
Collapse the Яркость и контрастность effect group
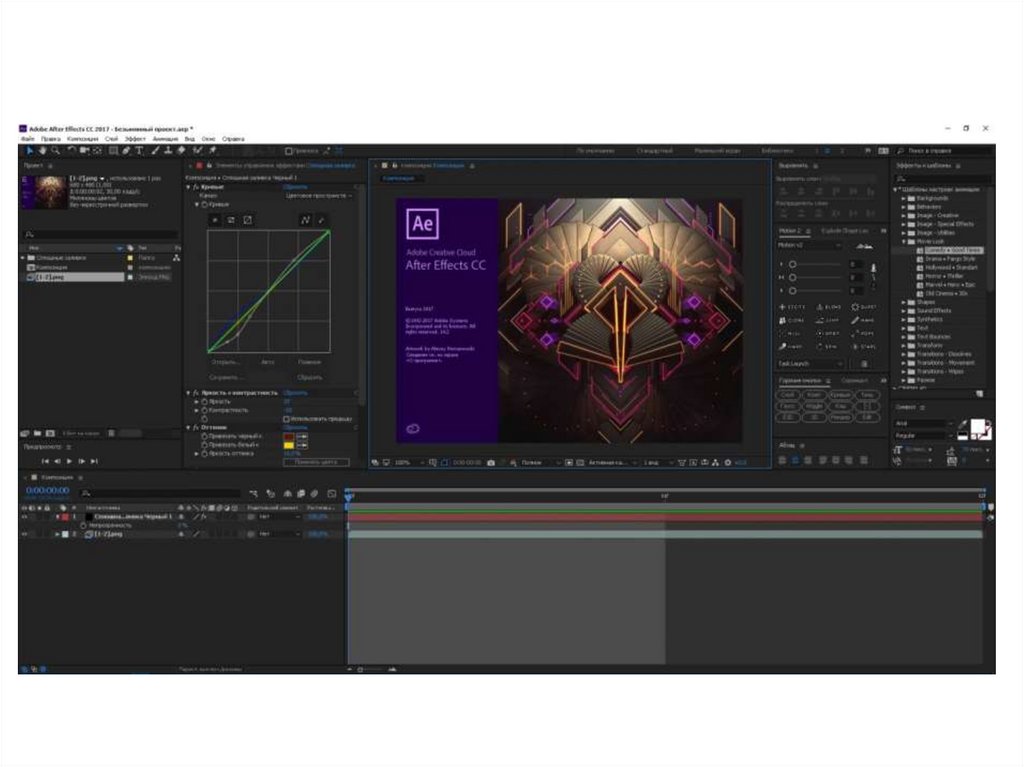188,393
